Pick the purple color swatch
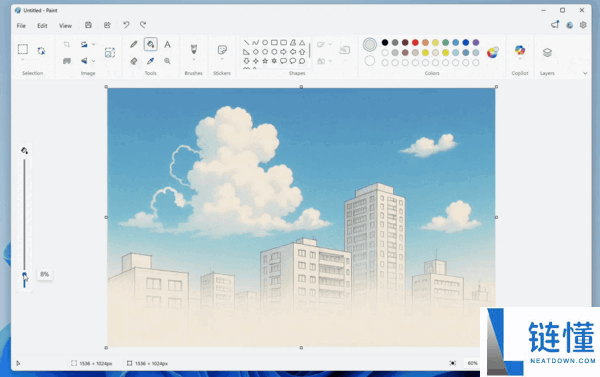 [476, 42]
